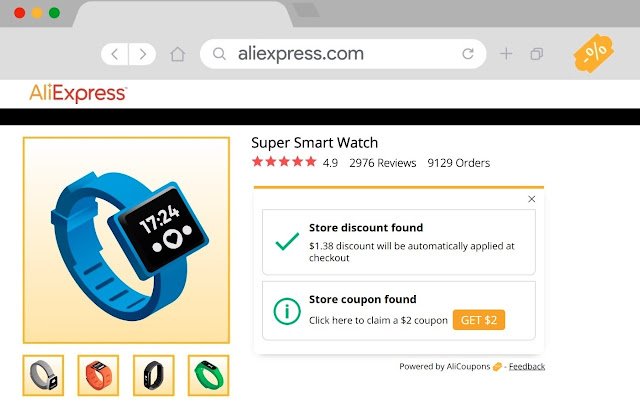
Task: Show all tabs overview icon
Action: [537, 54]
